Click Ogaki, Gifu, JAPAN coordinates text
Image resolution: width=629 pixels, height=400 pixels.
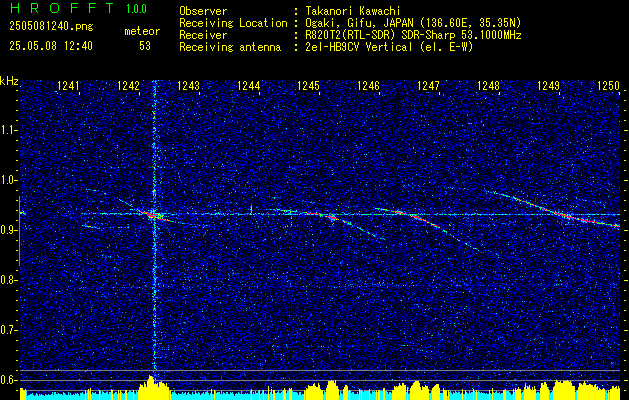(x=413, y=23)
